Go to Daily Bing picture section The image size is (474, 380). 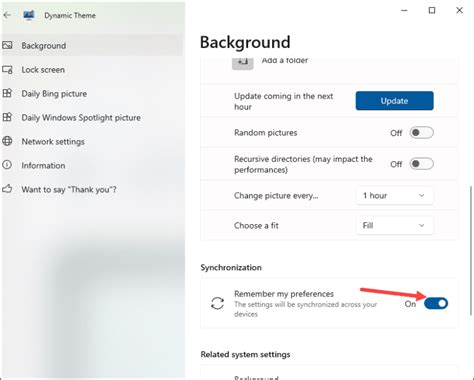92,94
